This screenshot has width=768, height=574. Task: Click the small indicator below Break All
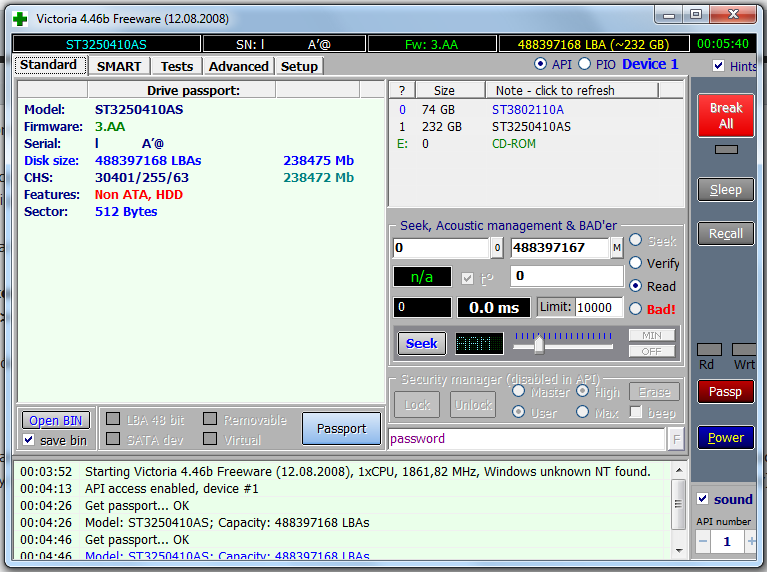pyautogui.click(x=726, y=150)
